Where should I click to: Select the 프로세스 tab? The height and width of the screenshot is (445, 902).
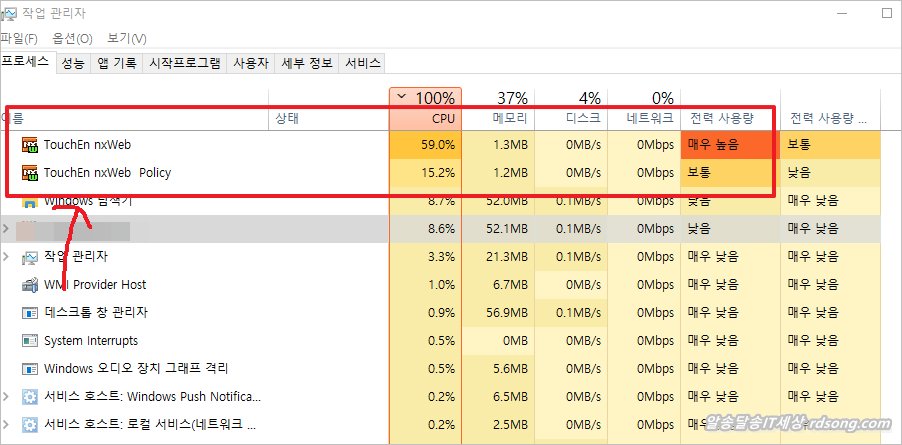(28, 63)
